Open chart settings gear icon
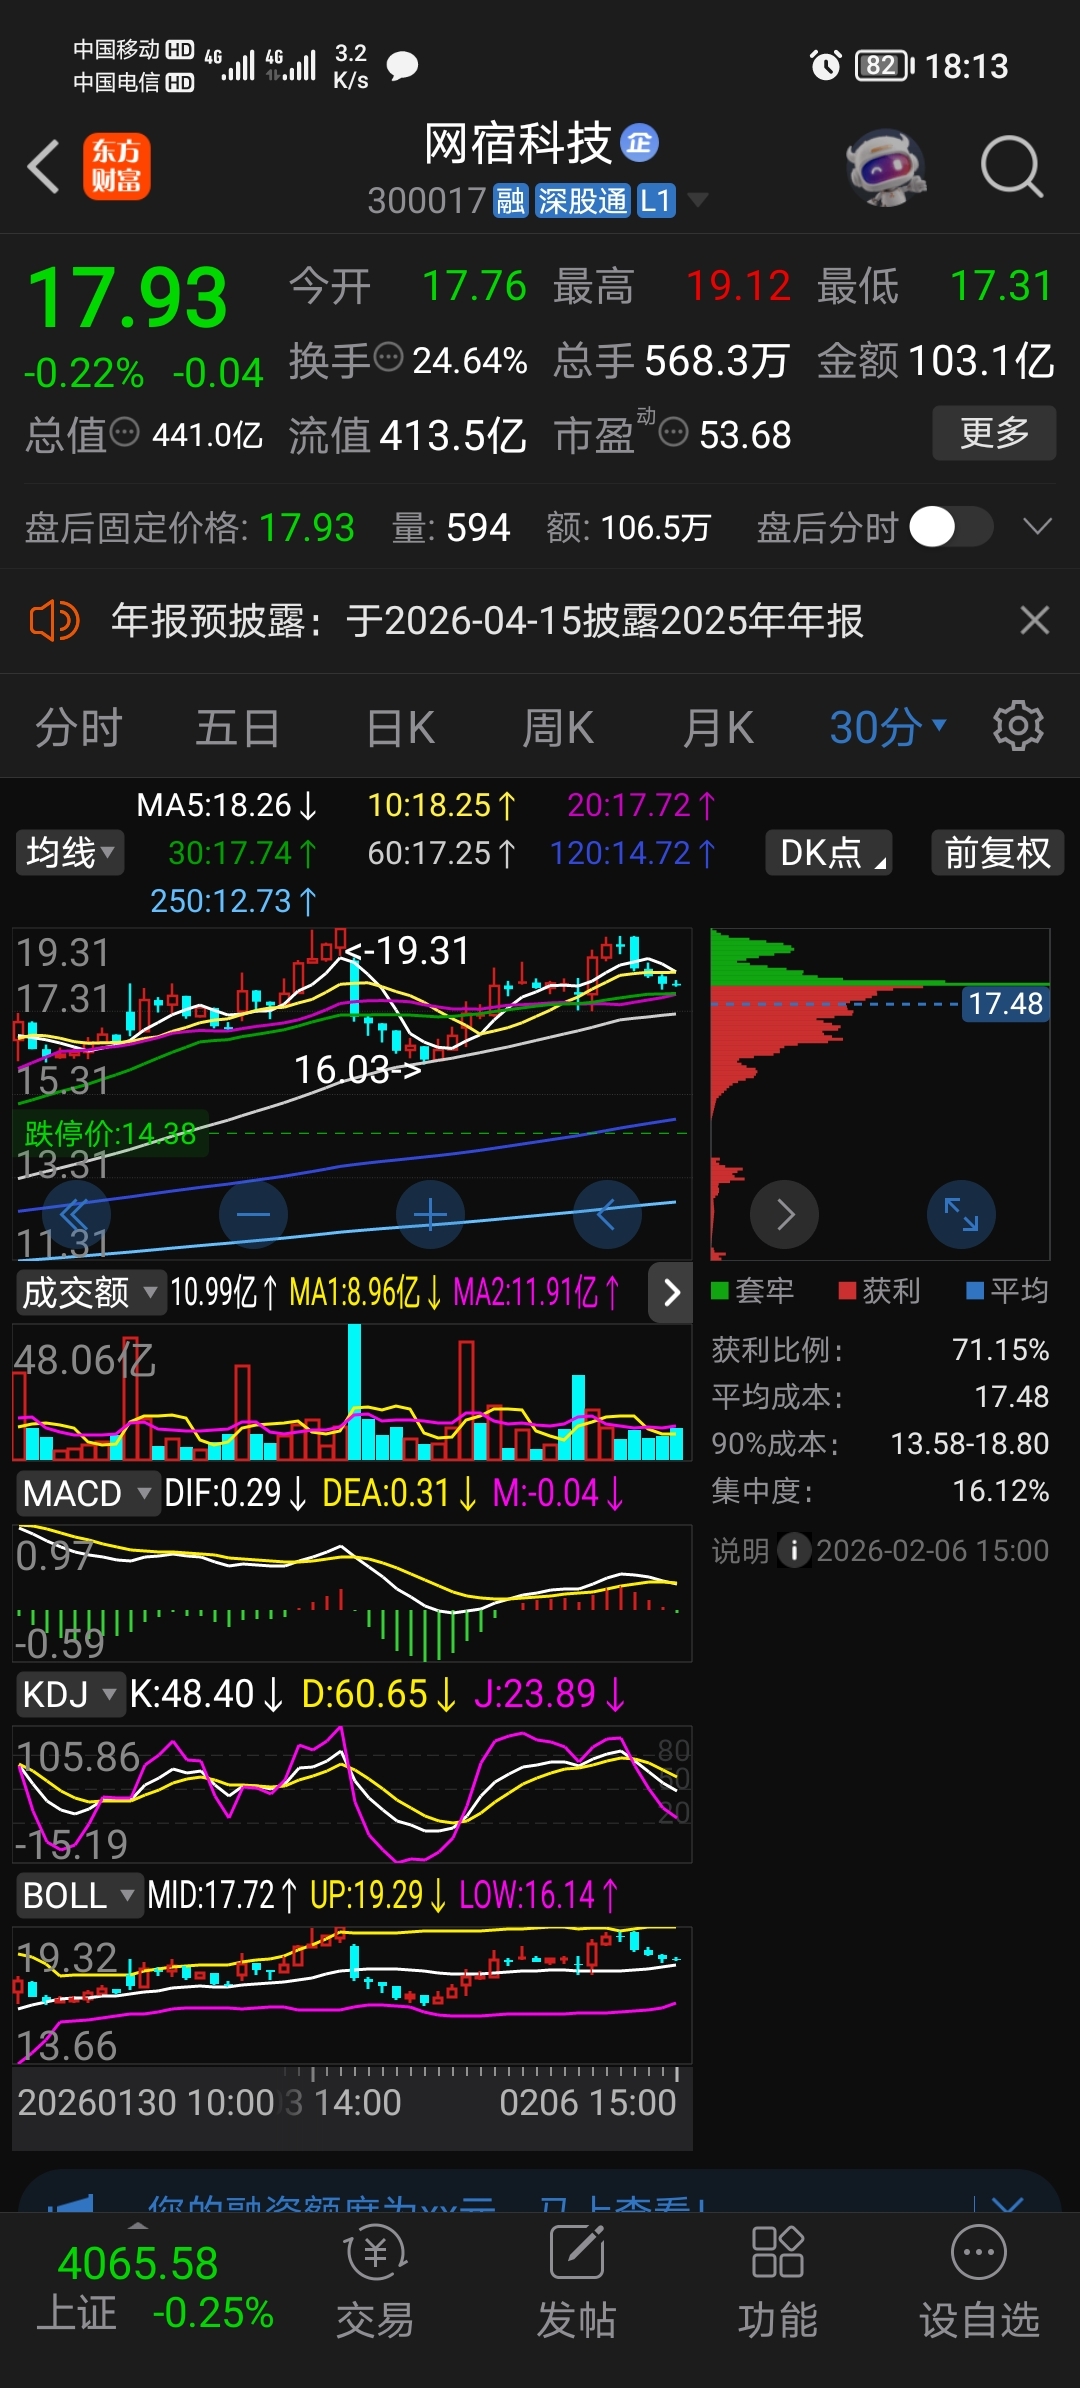The image size is (1080, 2388). pyautogui.click(x=1018, y=726)
